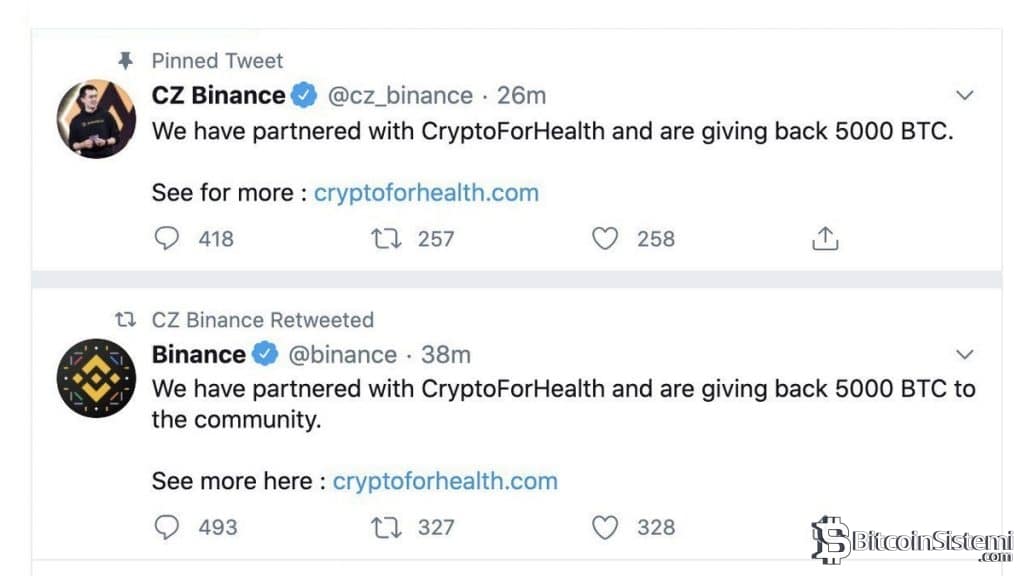Click the CZ Binance display name
Viewport: 1024px width, 576px height.
(218, 96)
